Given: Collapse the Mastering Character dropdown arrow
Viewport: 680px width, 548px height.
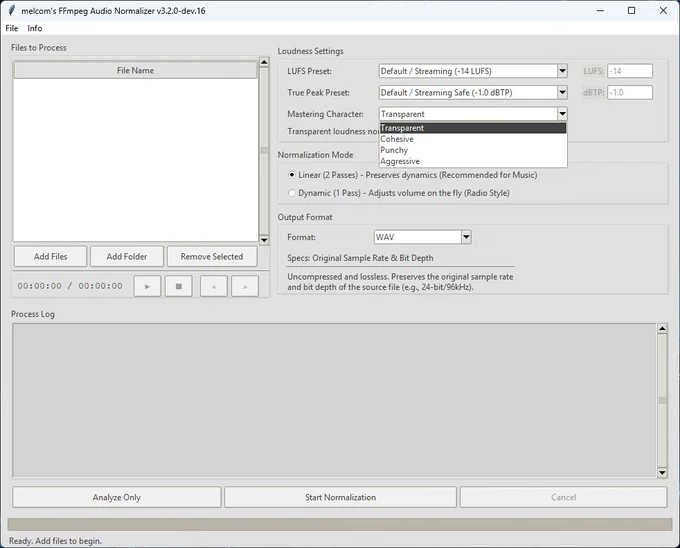Looking at the screenshot, I should pos(562,114).
